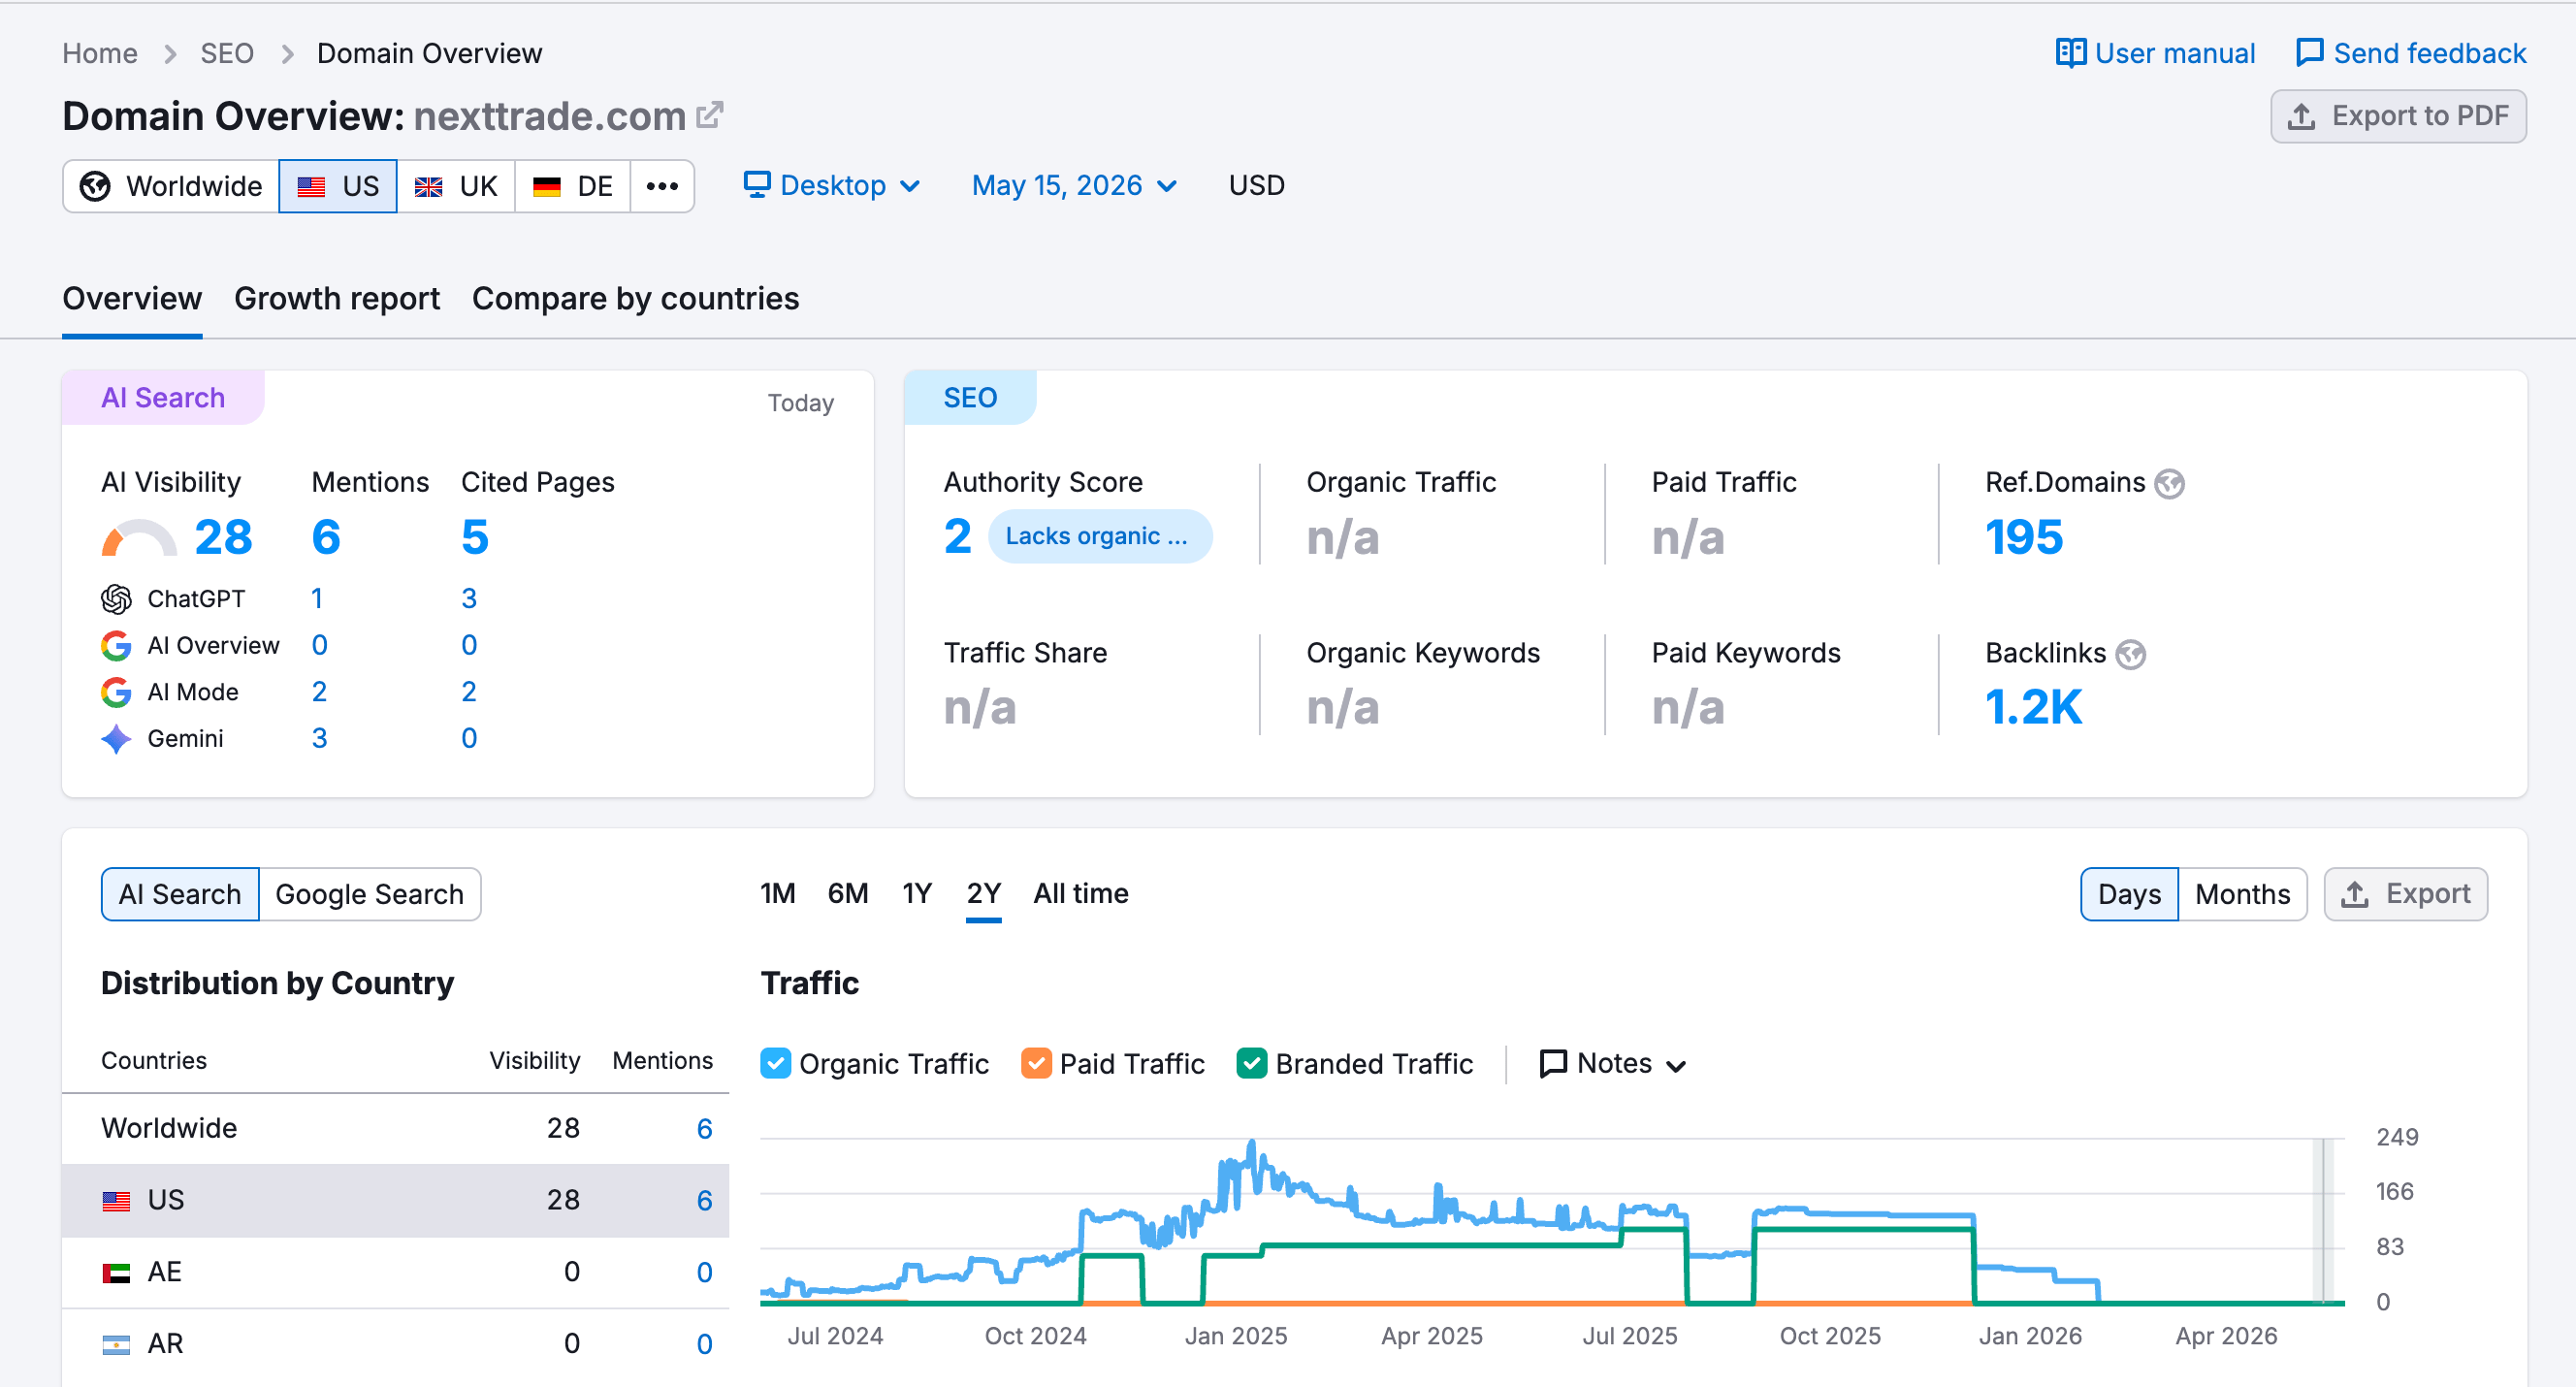Select the Worldwide database
Viewport: 2576px width, 1387px height.
click(171, 186)
